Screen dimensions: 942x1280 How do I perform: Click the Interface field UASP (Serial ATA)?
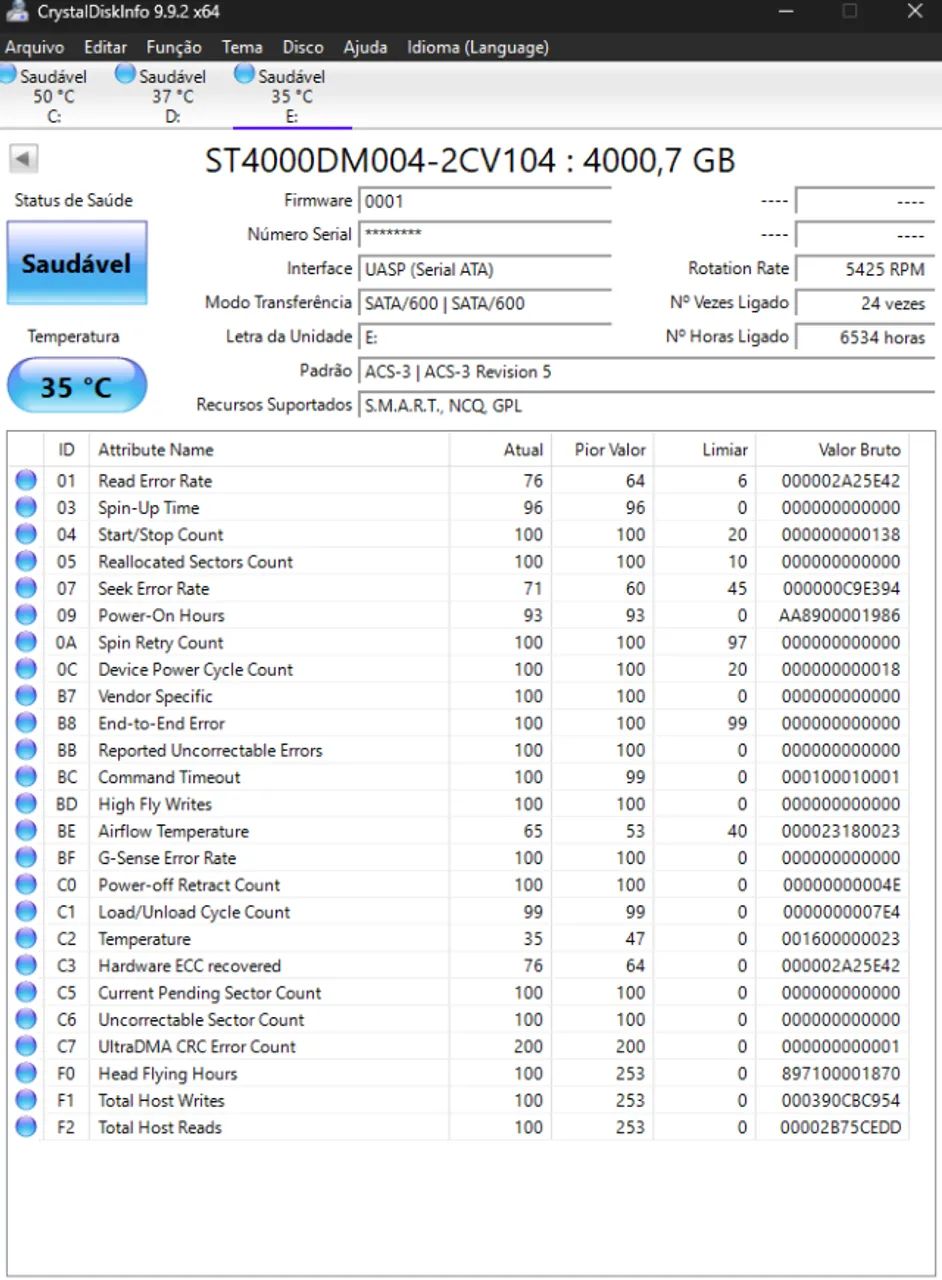(x=484, y=269)
